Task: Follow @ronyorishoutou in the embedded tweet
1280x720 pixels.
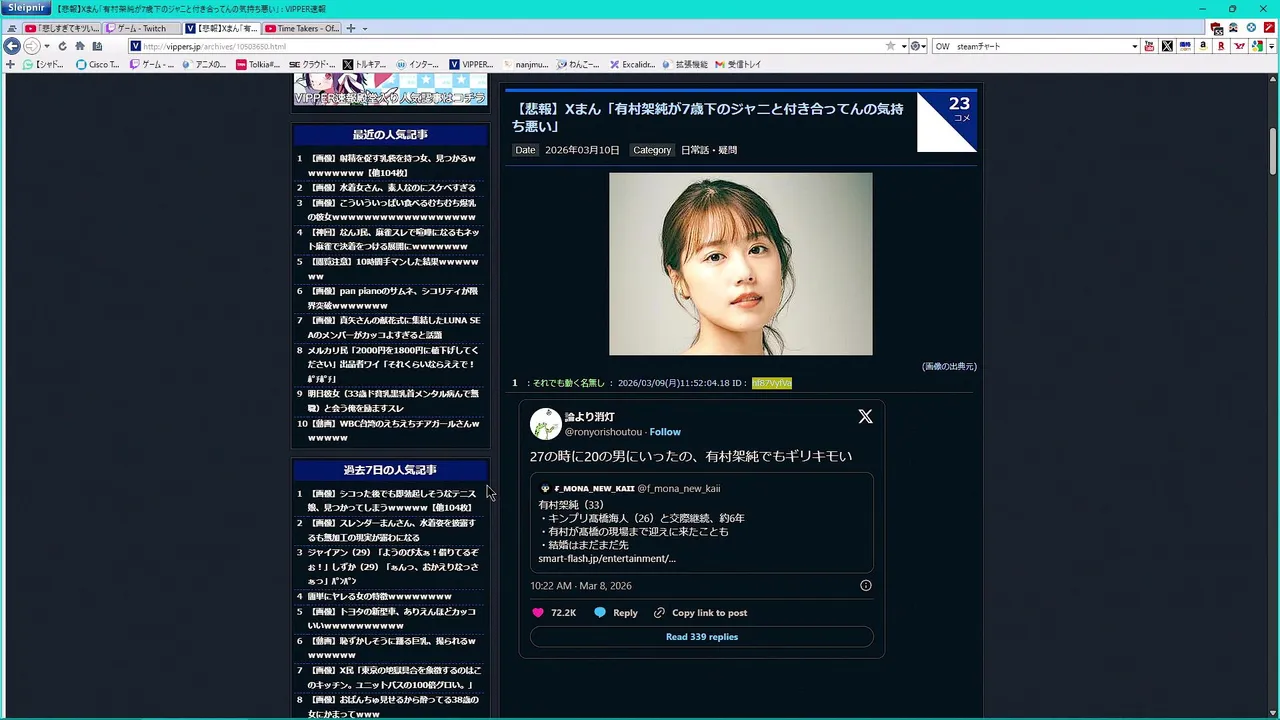Action: coord(665,432)
